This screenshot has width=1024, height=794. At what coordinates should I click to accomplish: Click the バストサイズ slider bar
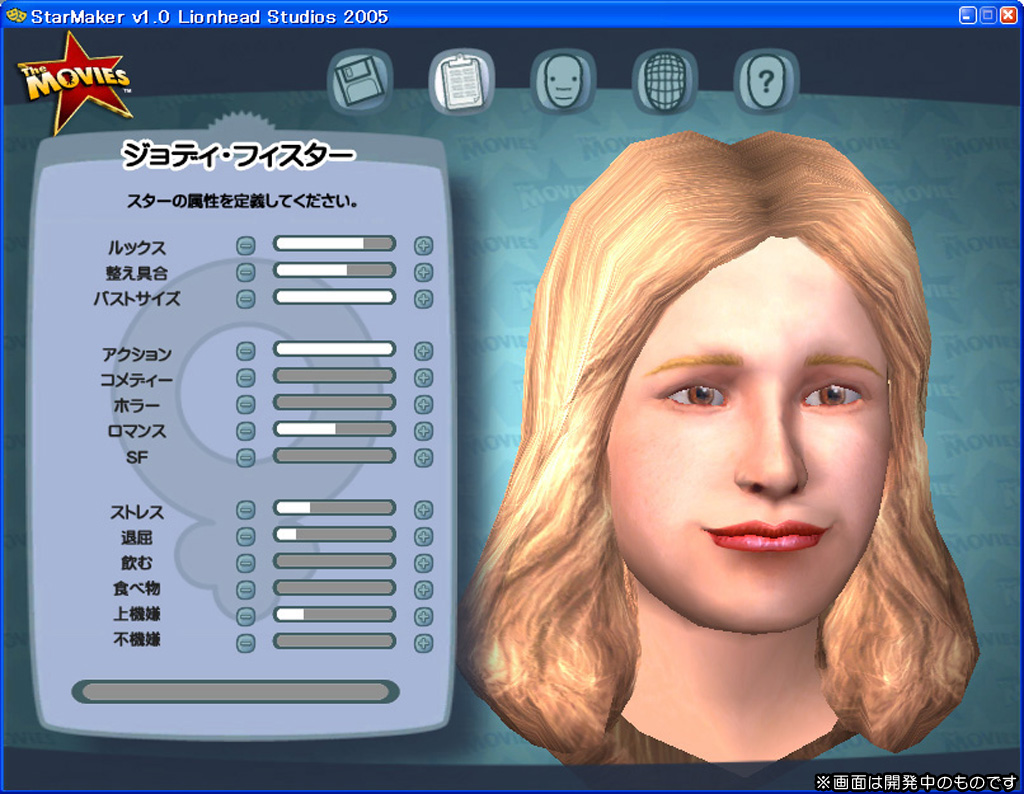[334, 297]
